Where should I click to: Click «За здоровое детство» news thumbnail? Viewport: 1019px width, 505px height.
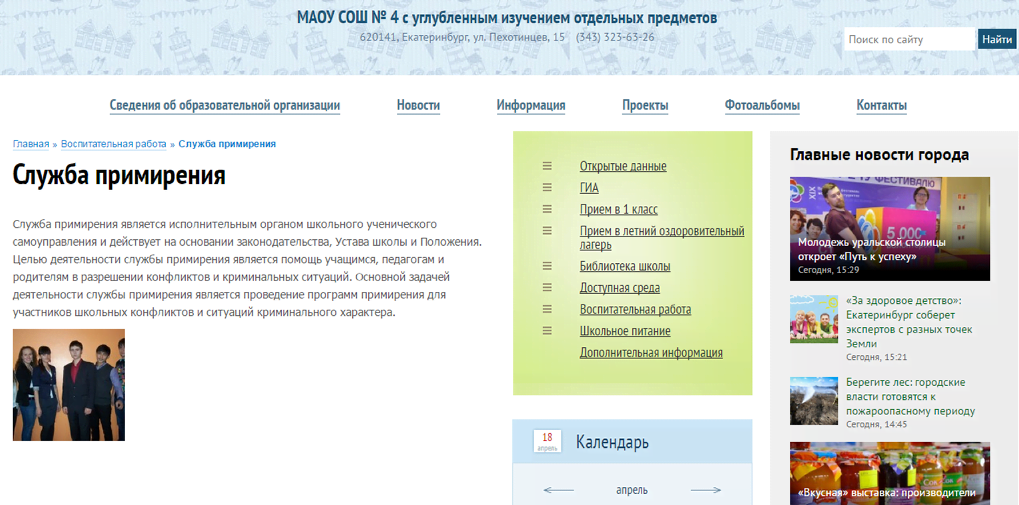pos(813,319)
